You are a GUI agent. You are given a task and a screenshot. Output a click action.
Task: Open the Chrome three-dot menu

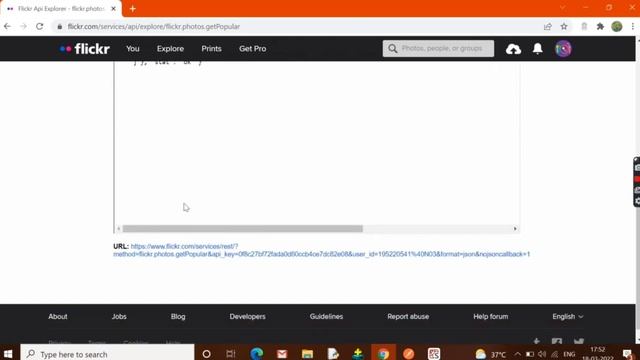click(x=633, y=27)
